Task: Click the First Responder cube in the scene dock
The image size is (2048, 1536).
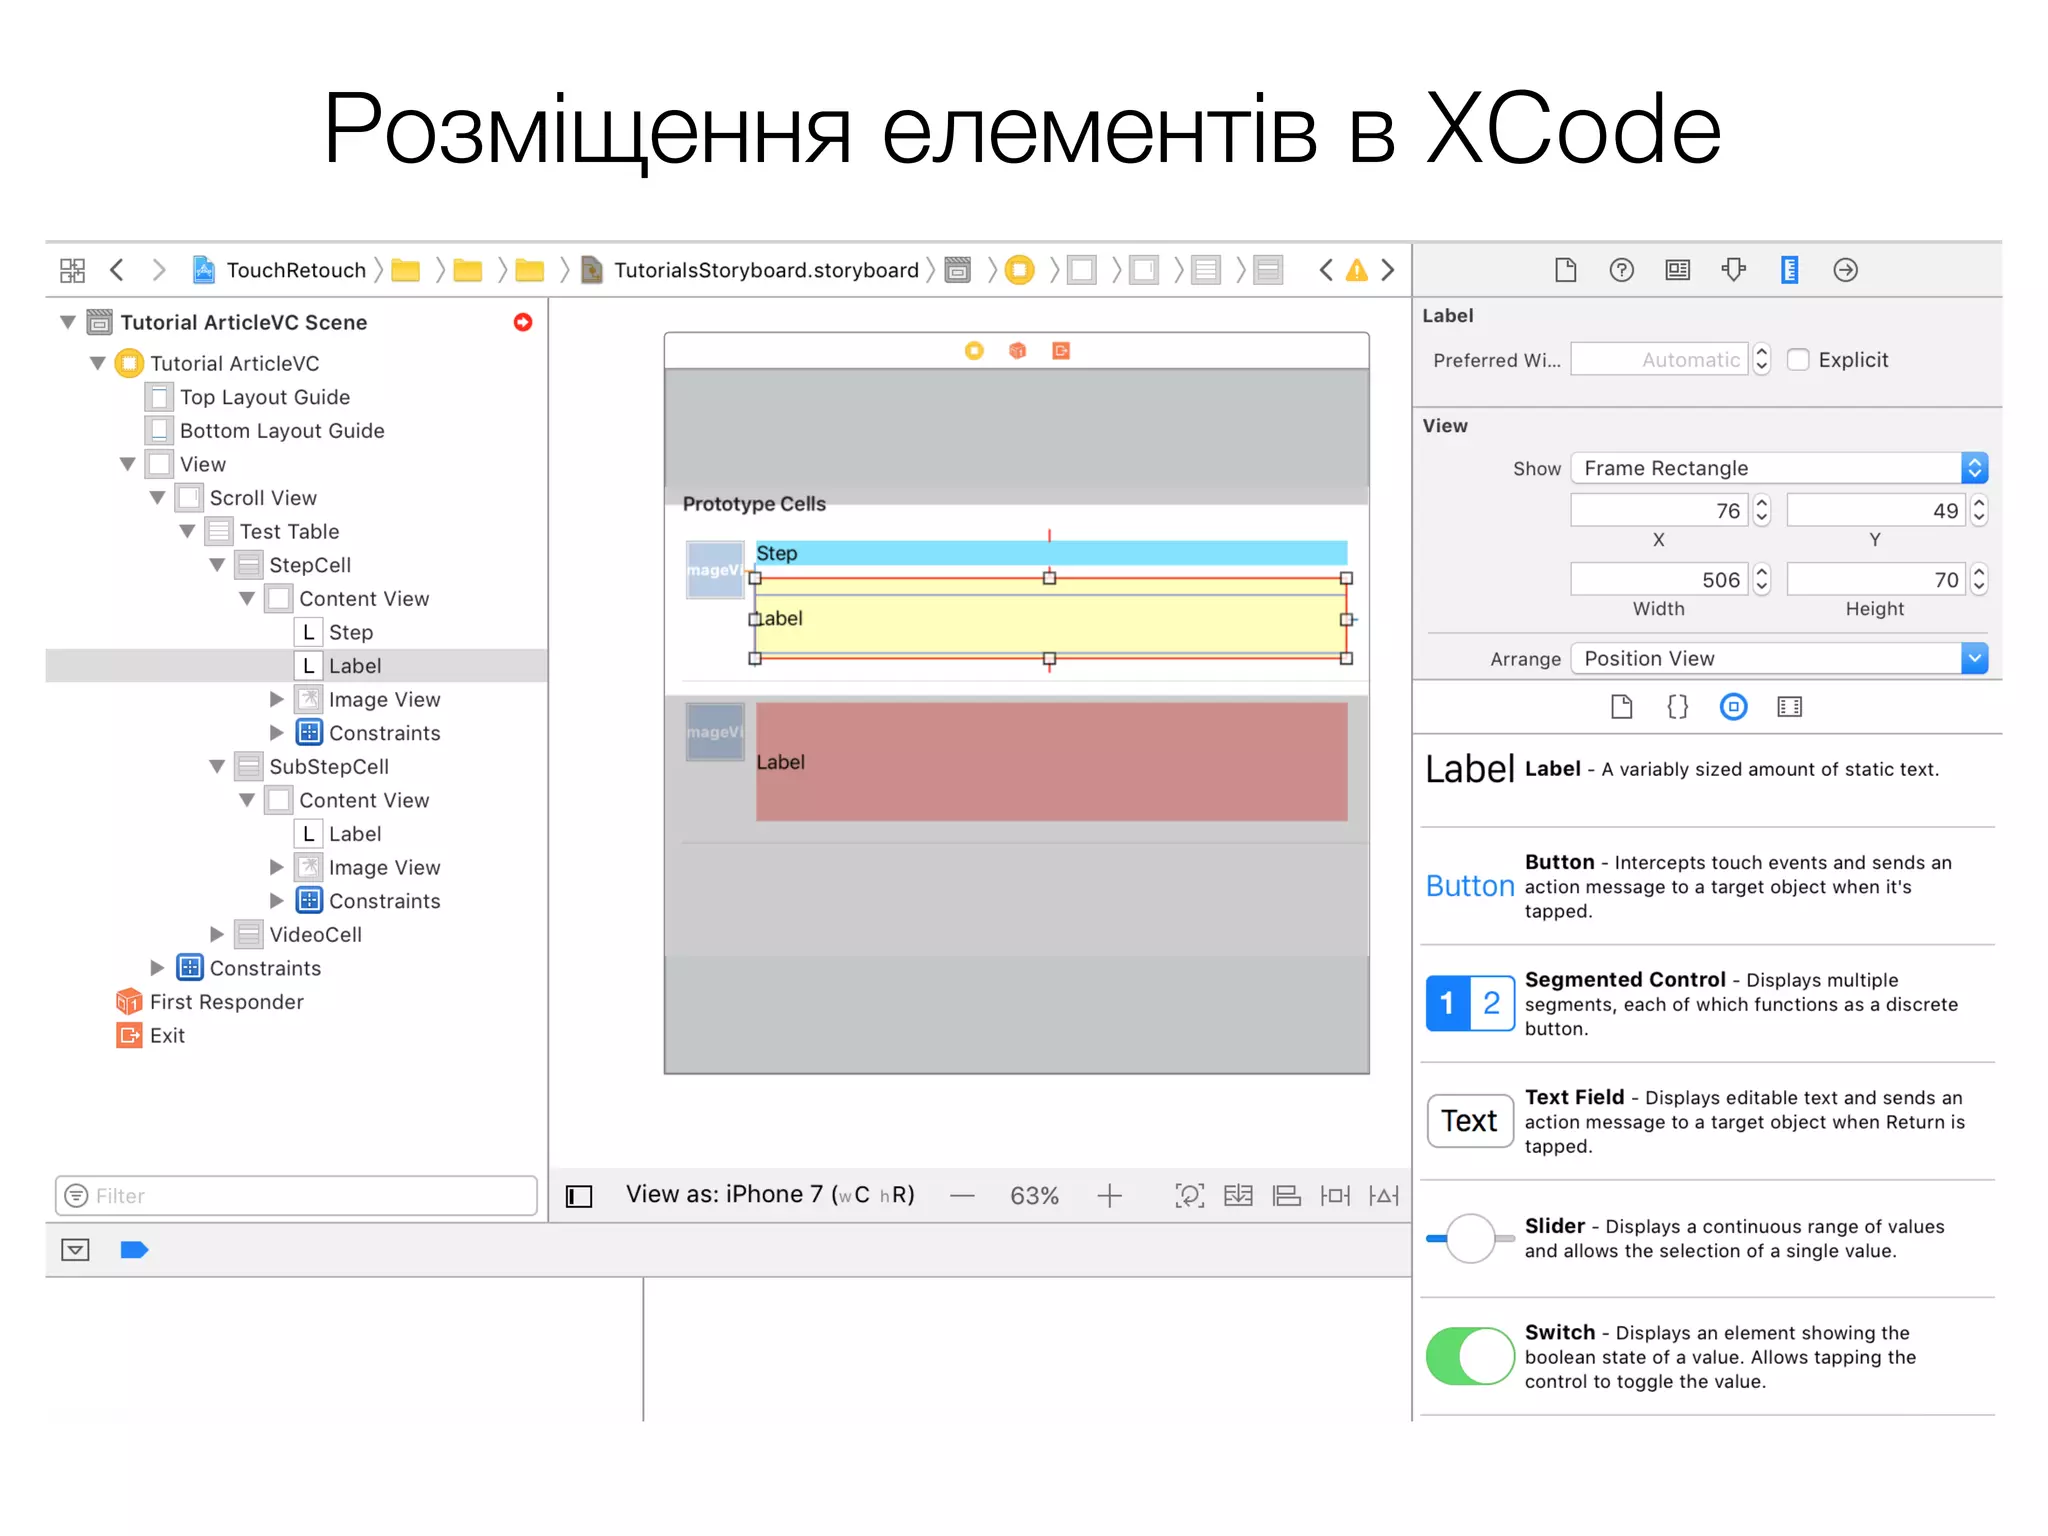Action: point(1018,351)
